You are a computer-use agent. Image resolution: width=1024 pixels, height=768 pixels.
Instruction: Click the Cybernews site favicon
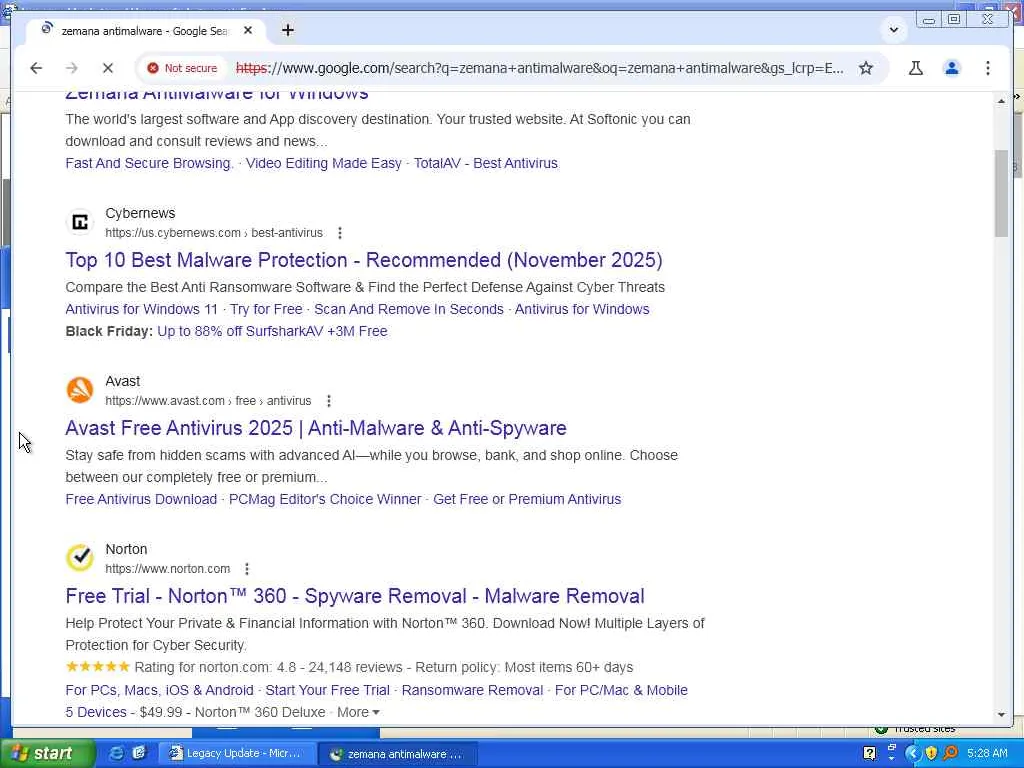click(x=80, y=223)
